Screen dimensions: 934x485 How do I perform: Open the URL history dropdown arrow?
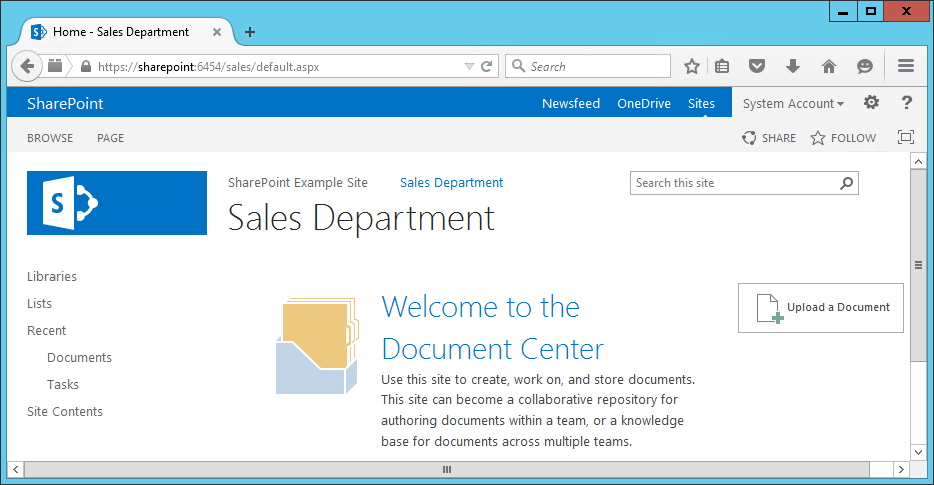tap(469, 66)
